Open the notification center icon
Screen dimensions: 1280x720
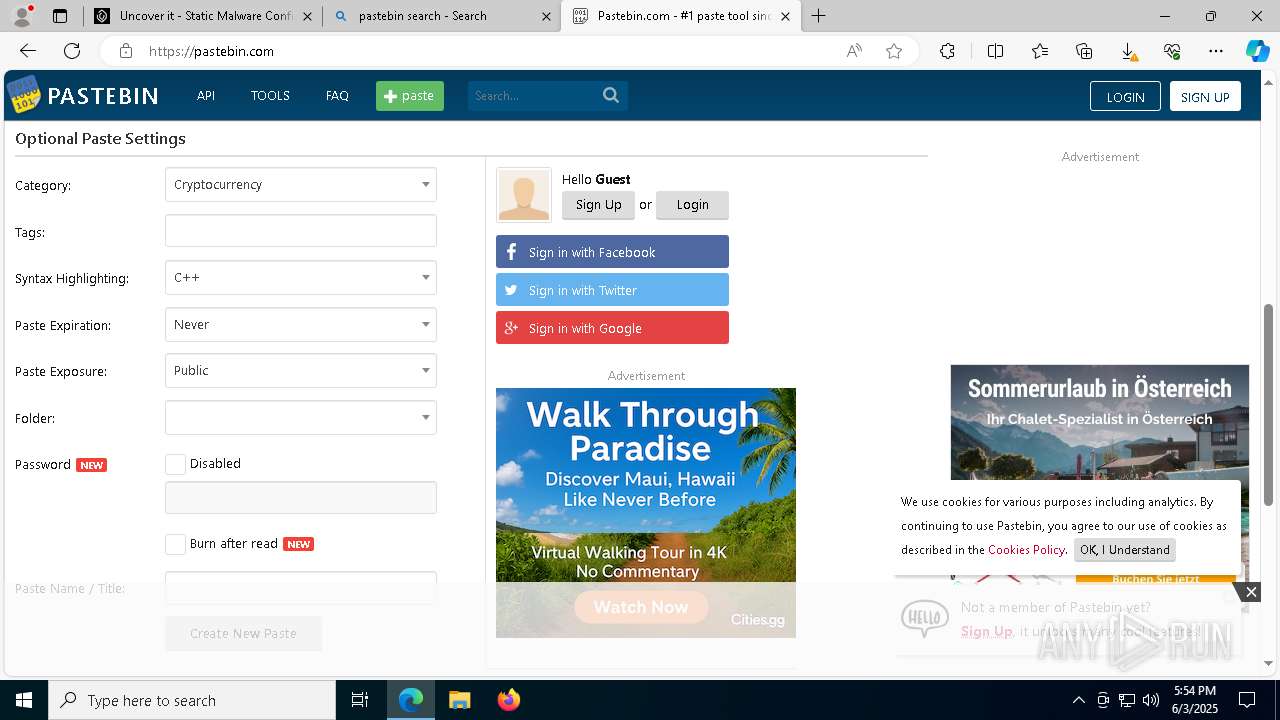[1247, 700]
